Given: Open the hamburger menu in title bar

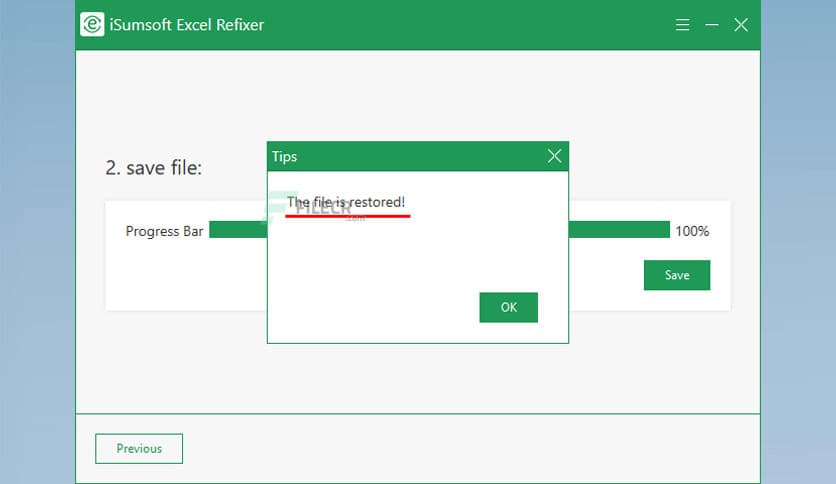Looking at the screenshot, I should 682,25.
